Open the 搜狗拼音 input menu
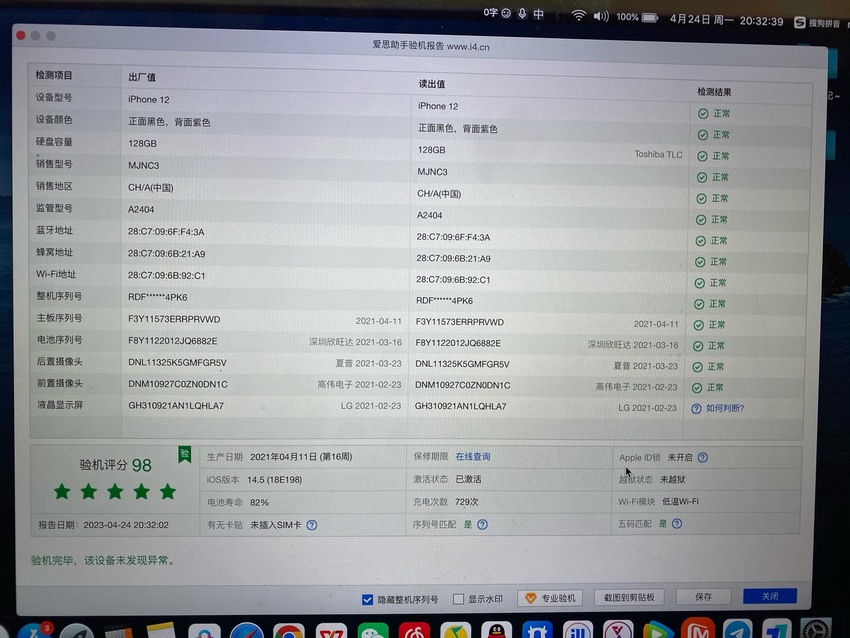This screenshot has height=638, width=850. [x=816, y=23]
